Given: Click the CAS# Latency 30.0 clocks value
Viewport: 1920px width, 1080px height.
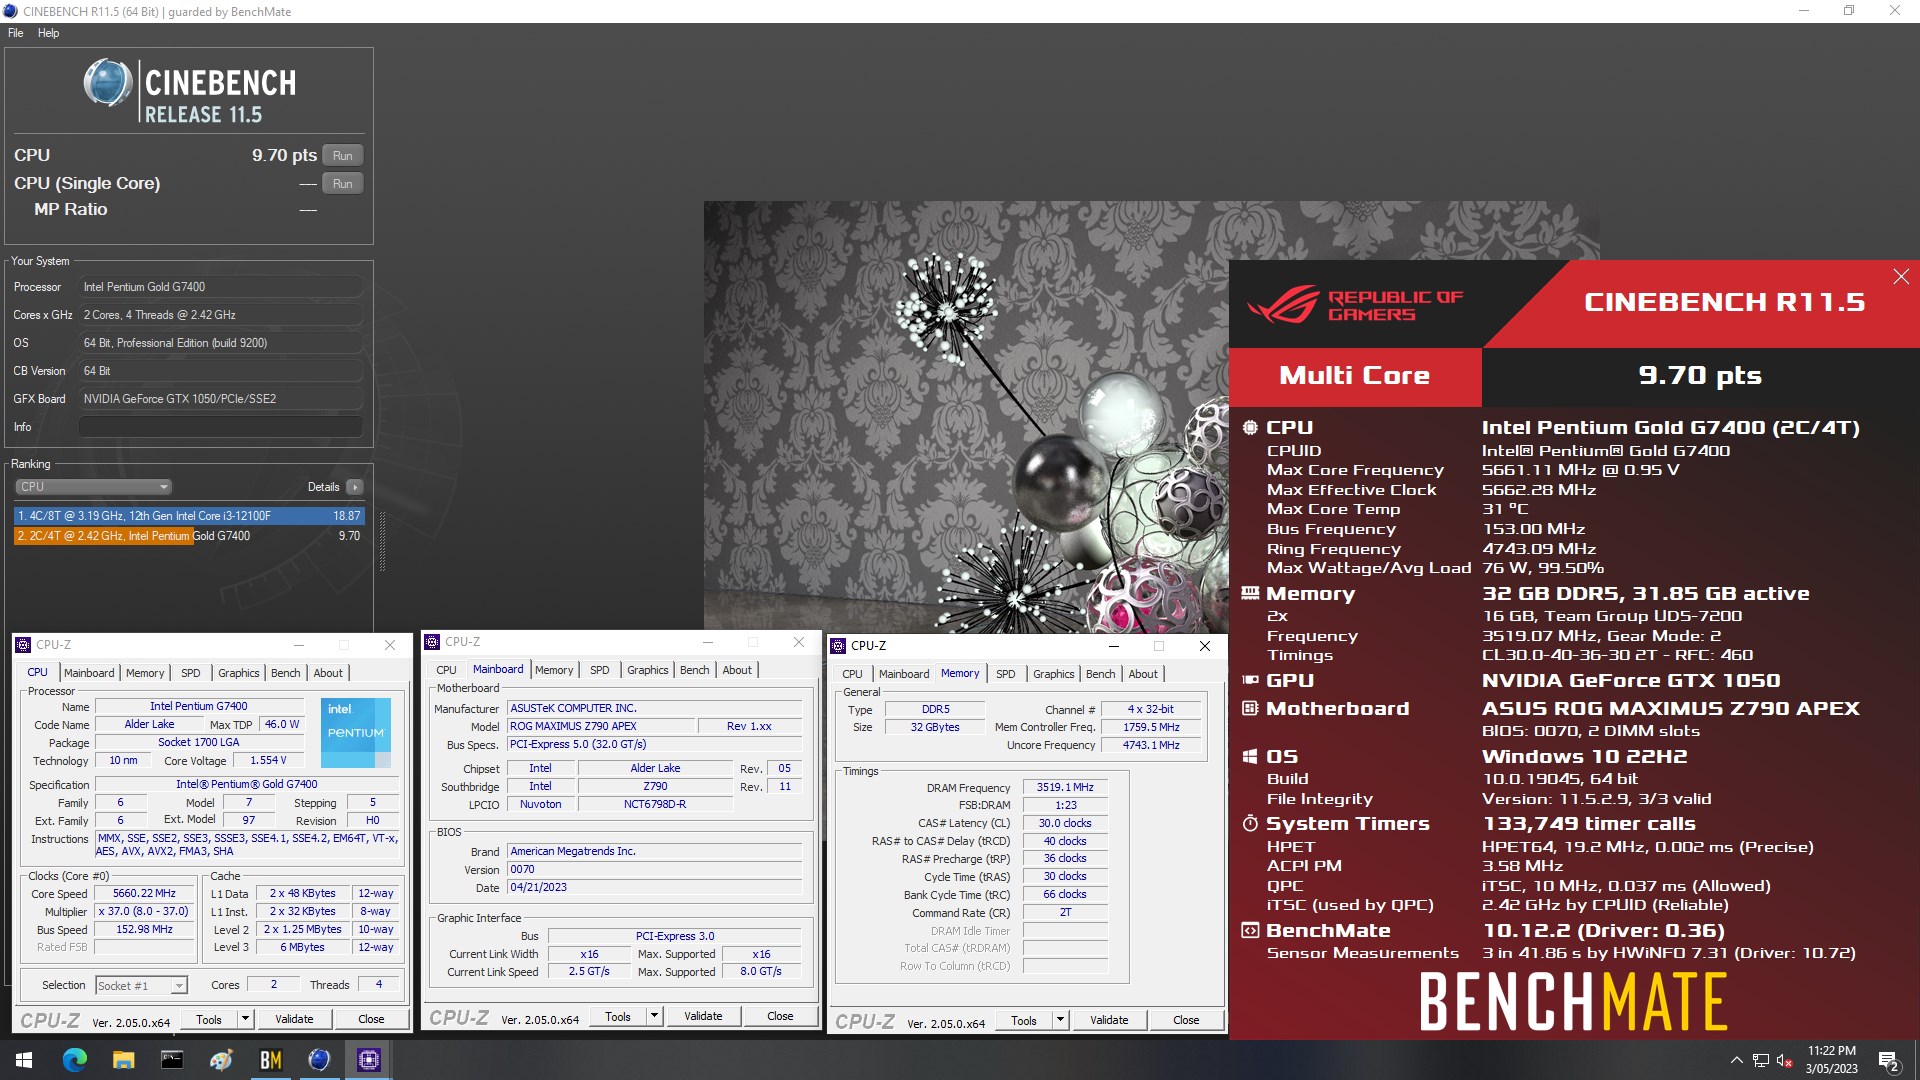Looking at the screenshot, I should tap(1065, 823).
